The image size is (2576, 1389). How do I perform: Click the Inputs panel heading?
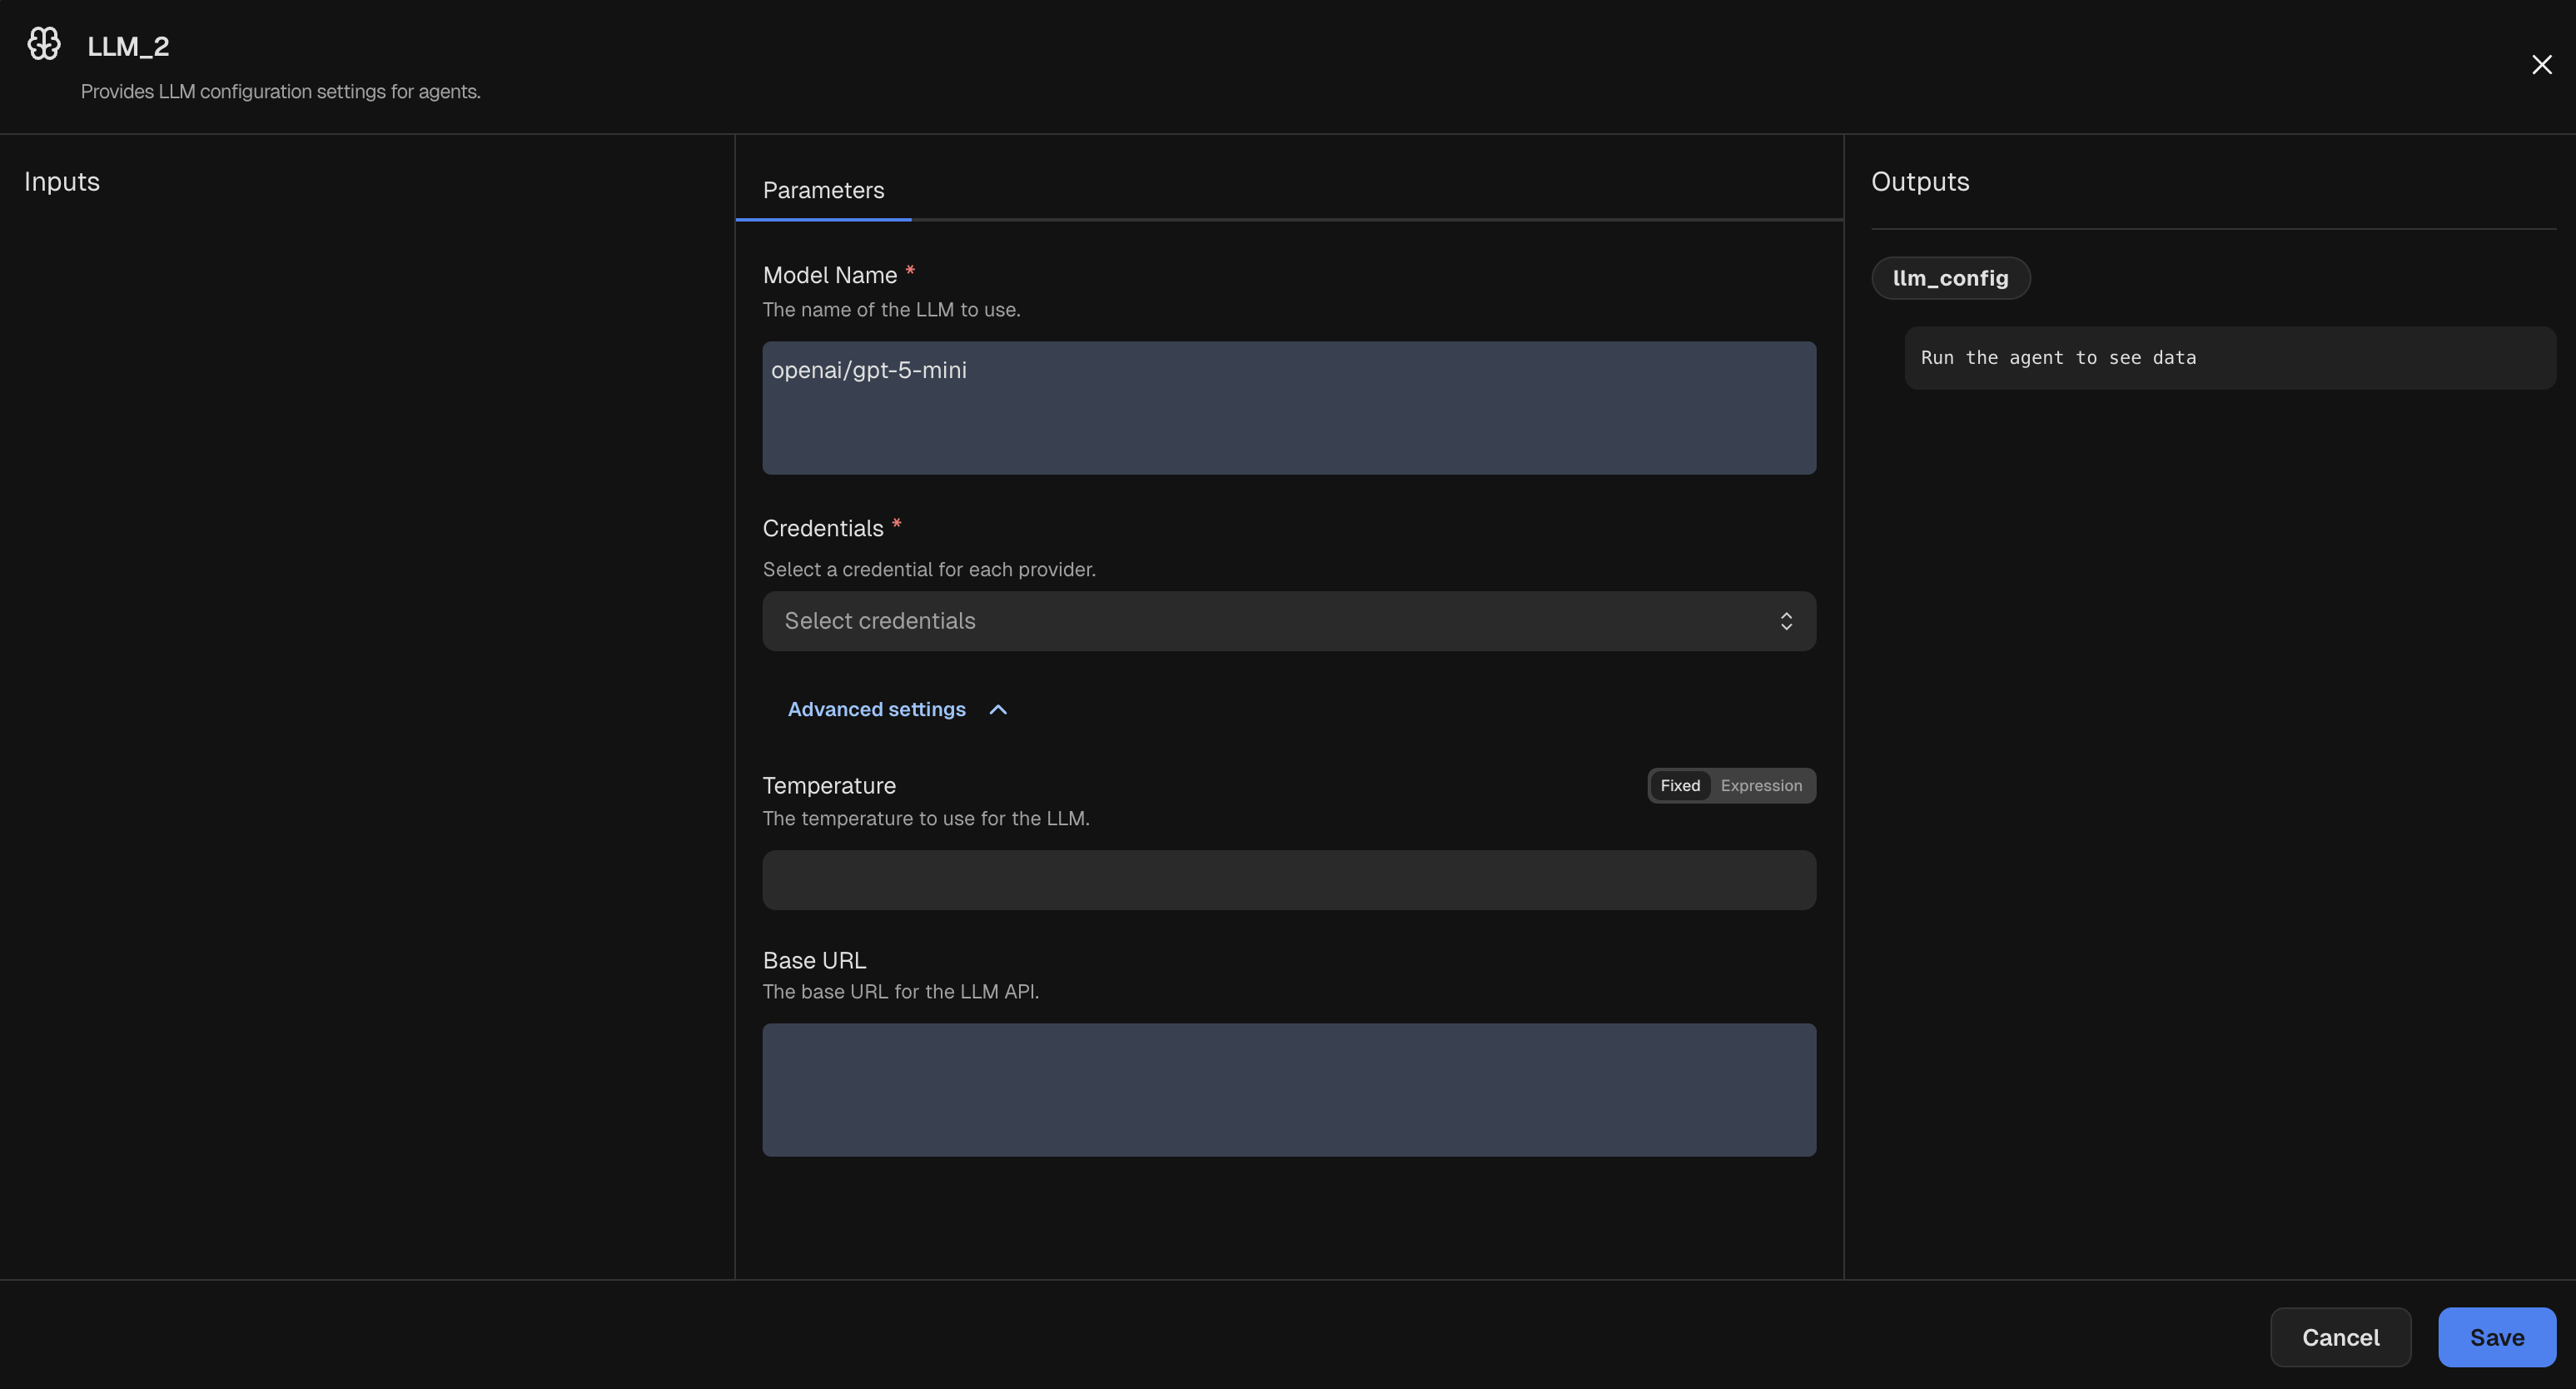(62, 181)
